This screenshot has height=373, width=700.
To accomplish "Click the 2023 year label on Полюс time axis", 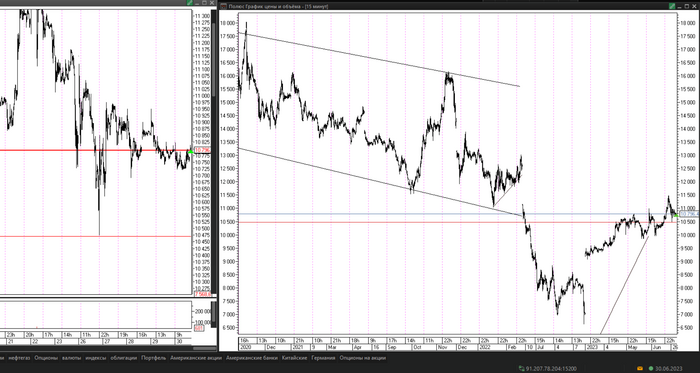I will click(x=592, y=347).
